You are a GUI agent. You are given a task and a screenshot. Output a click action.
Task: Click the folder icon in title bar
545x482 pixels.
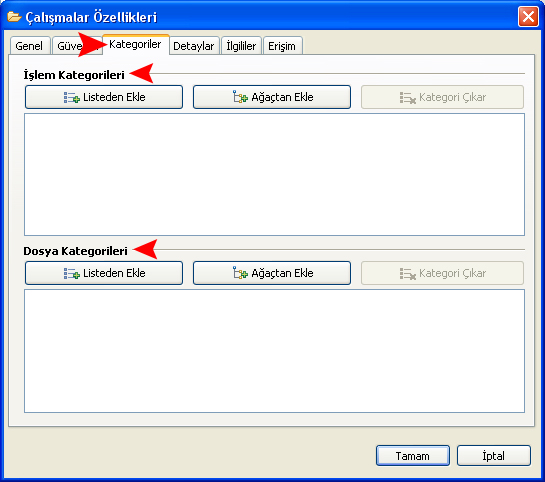pos(14,17)
